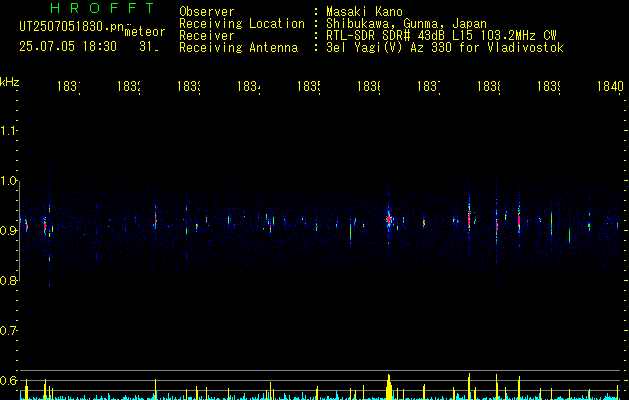Click the kHz axis unit label

click(x=10, y=82)
